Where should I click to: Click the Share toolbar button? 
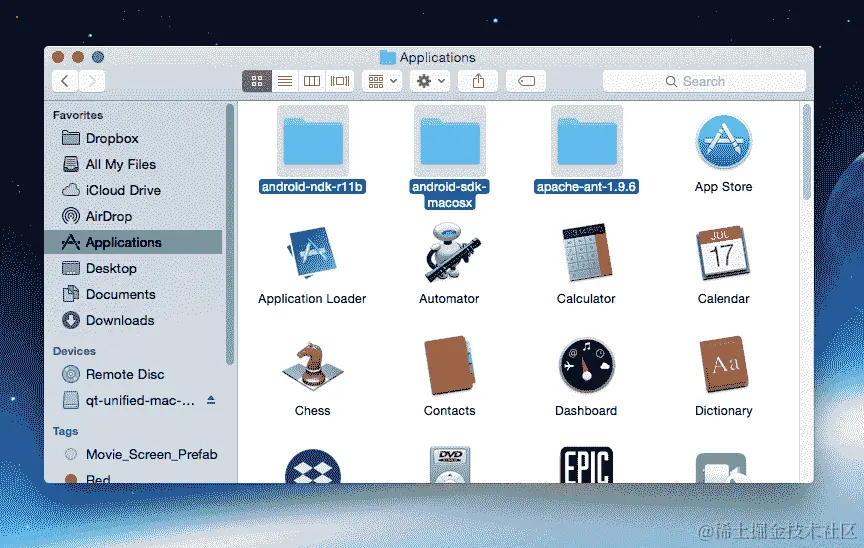click(478, 82)
